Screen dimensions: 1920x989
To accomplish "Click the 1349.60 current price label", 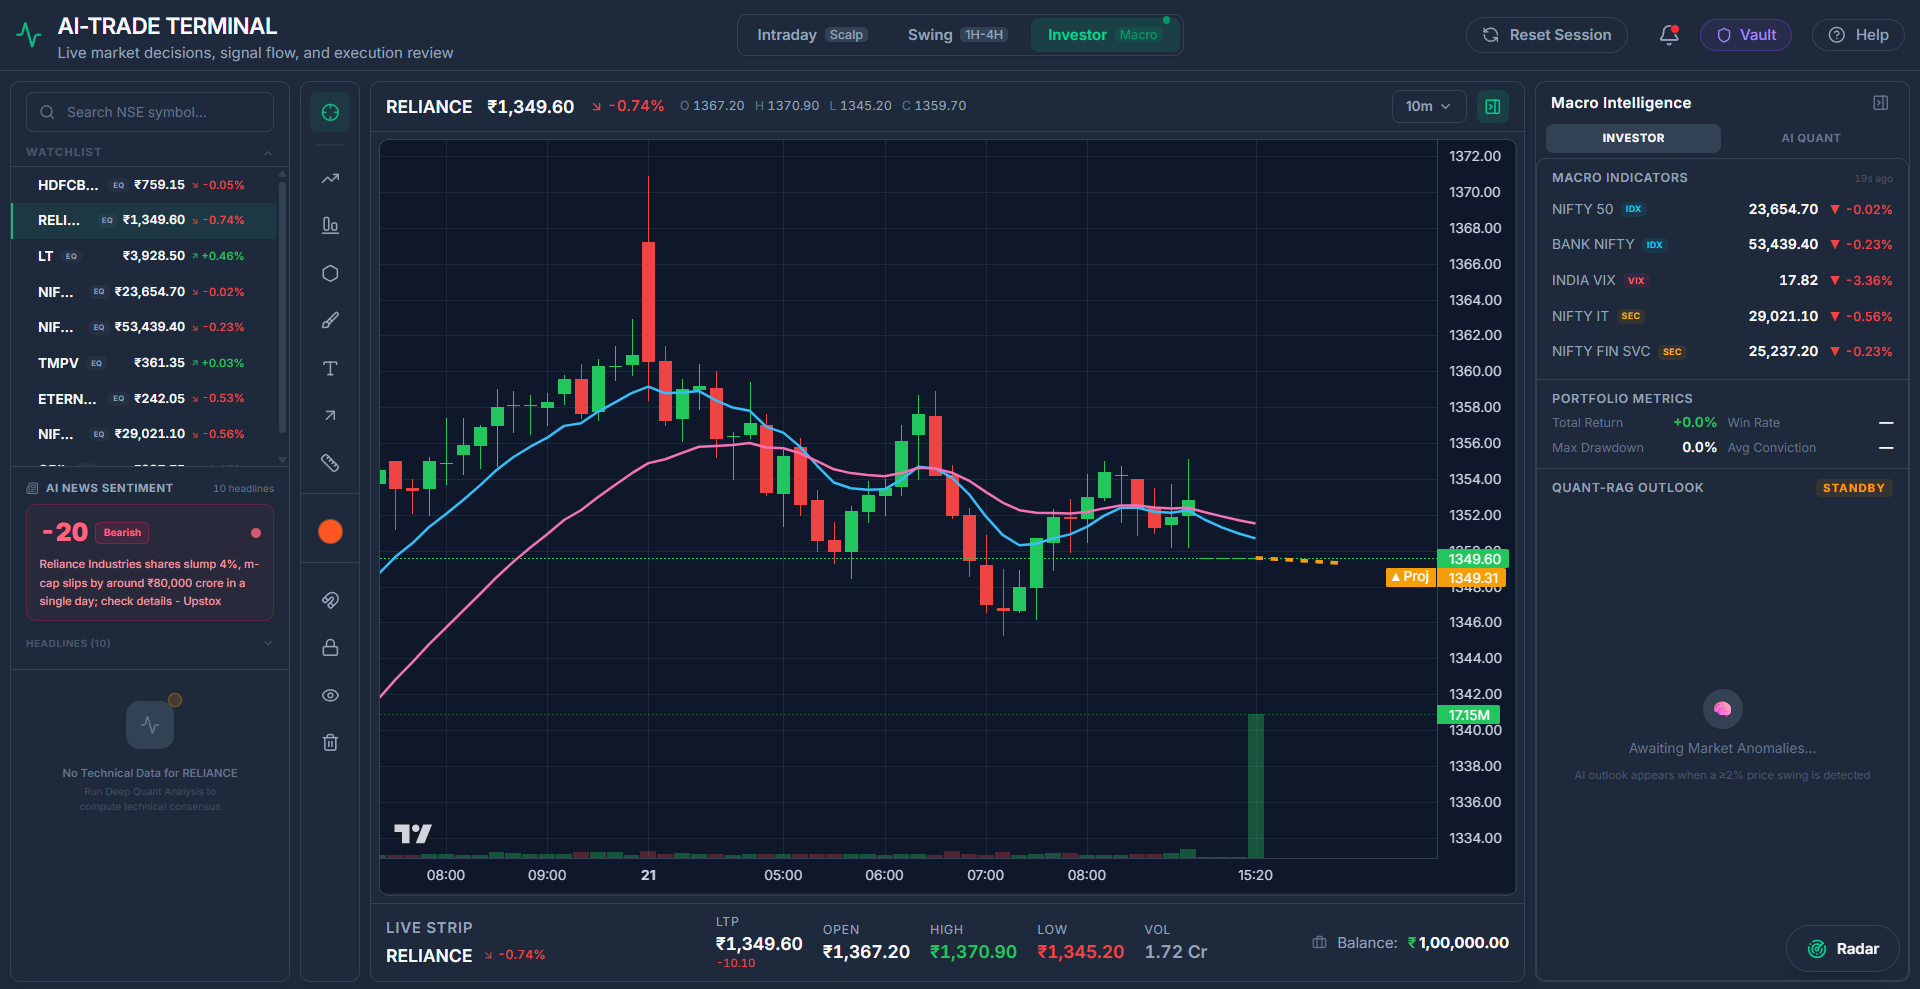I will click(1473, 559).
